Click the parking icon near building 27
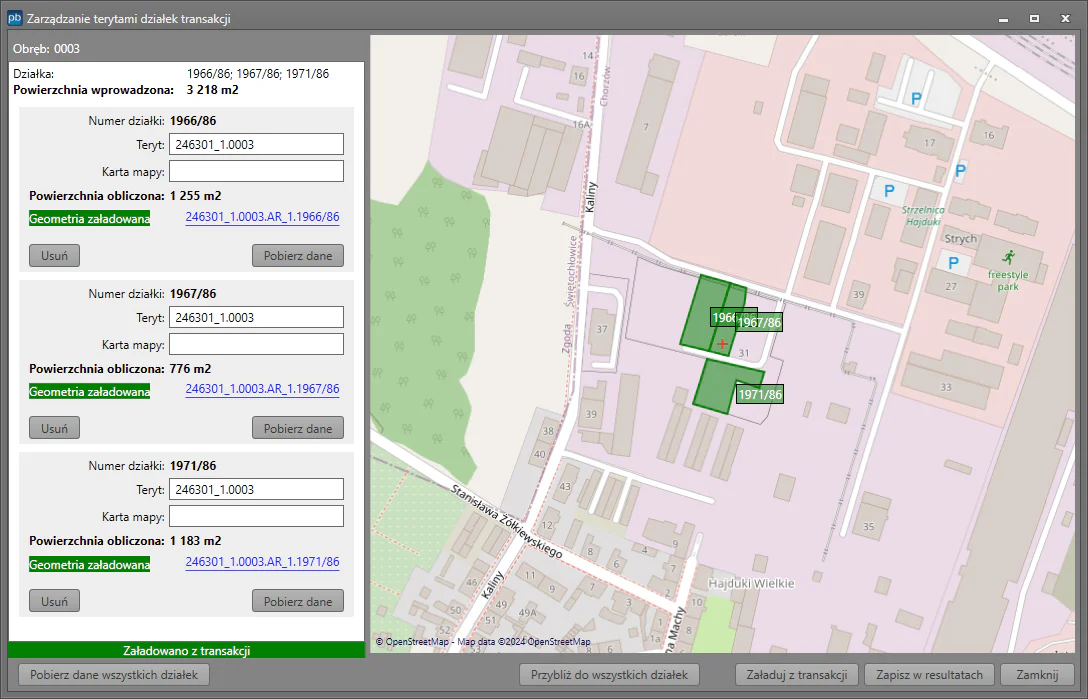 pyautogui.click(x=953, y=264)
